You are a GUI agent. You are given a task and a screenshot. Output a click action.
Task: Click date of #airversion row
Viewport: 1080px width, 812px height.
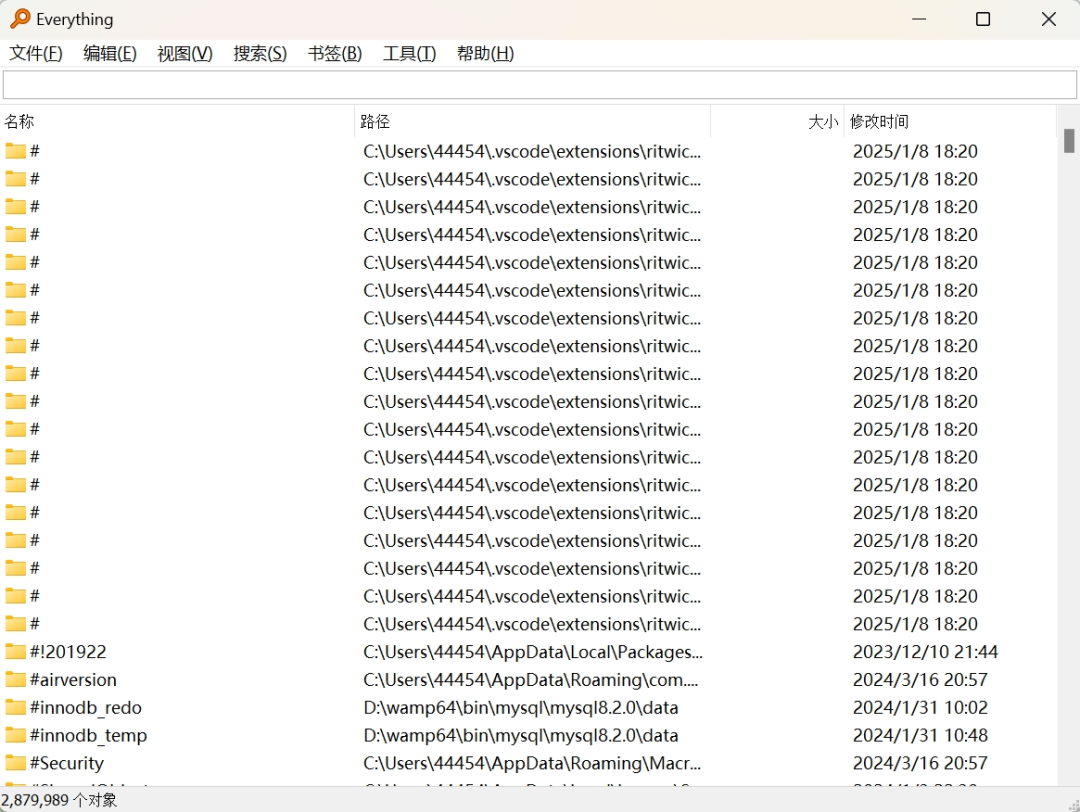pos(920,680)
